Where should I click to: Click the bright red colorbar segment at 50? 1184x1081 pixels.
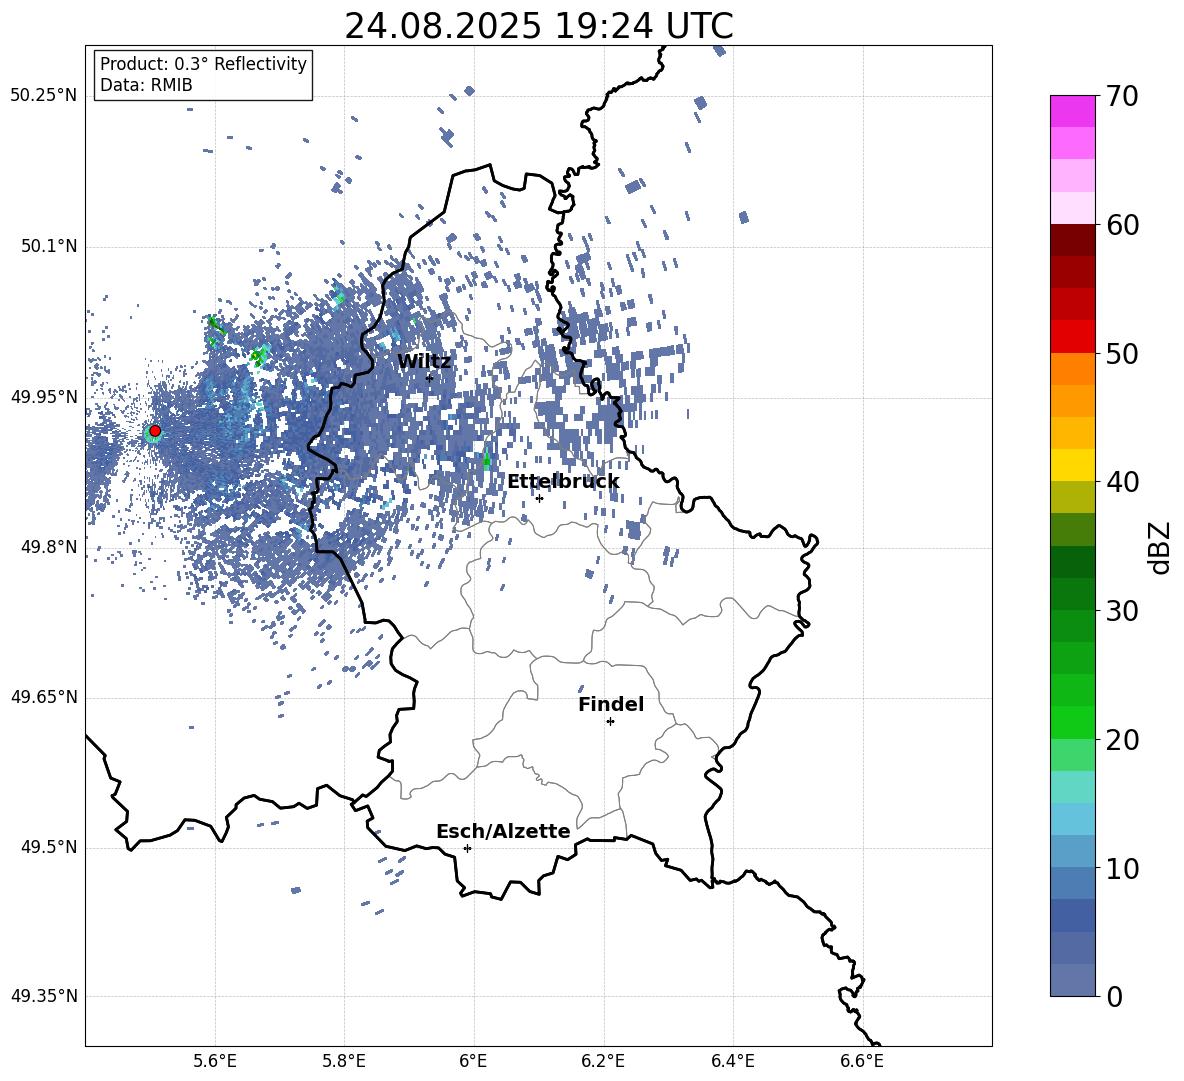click(x=1073, y=337)
